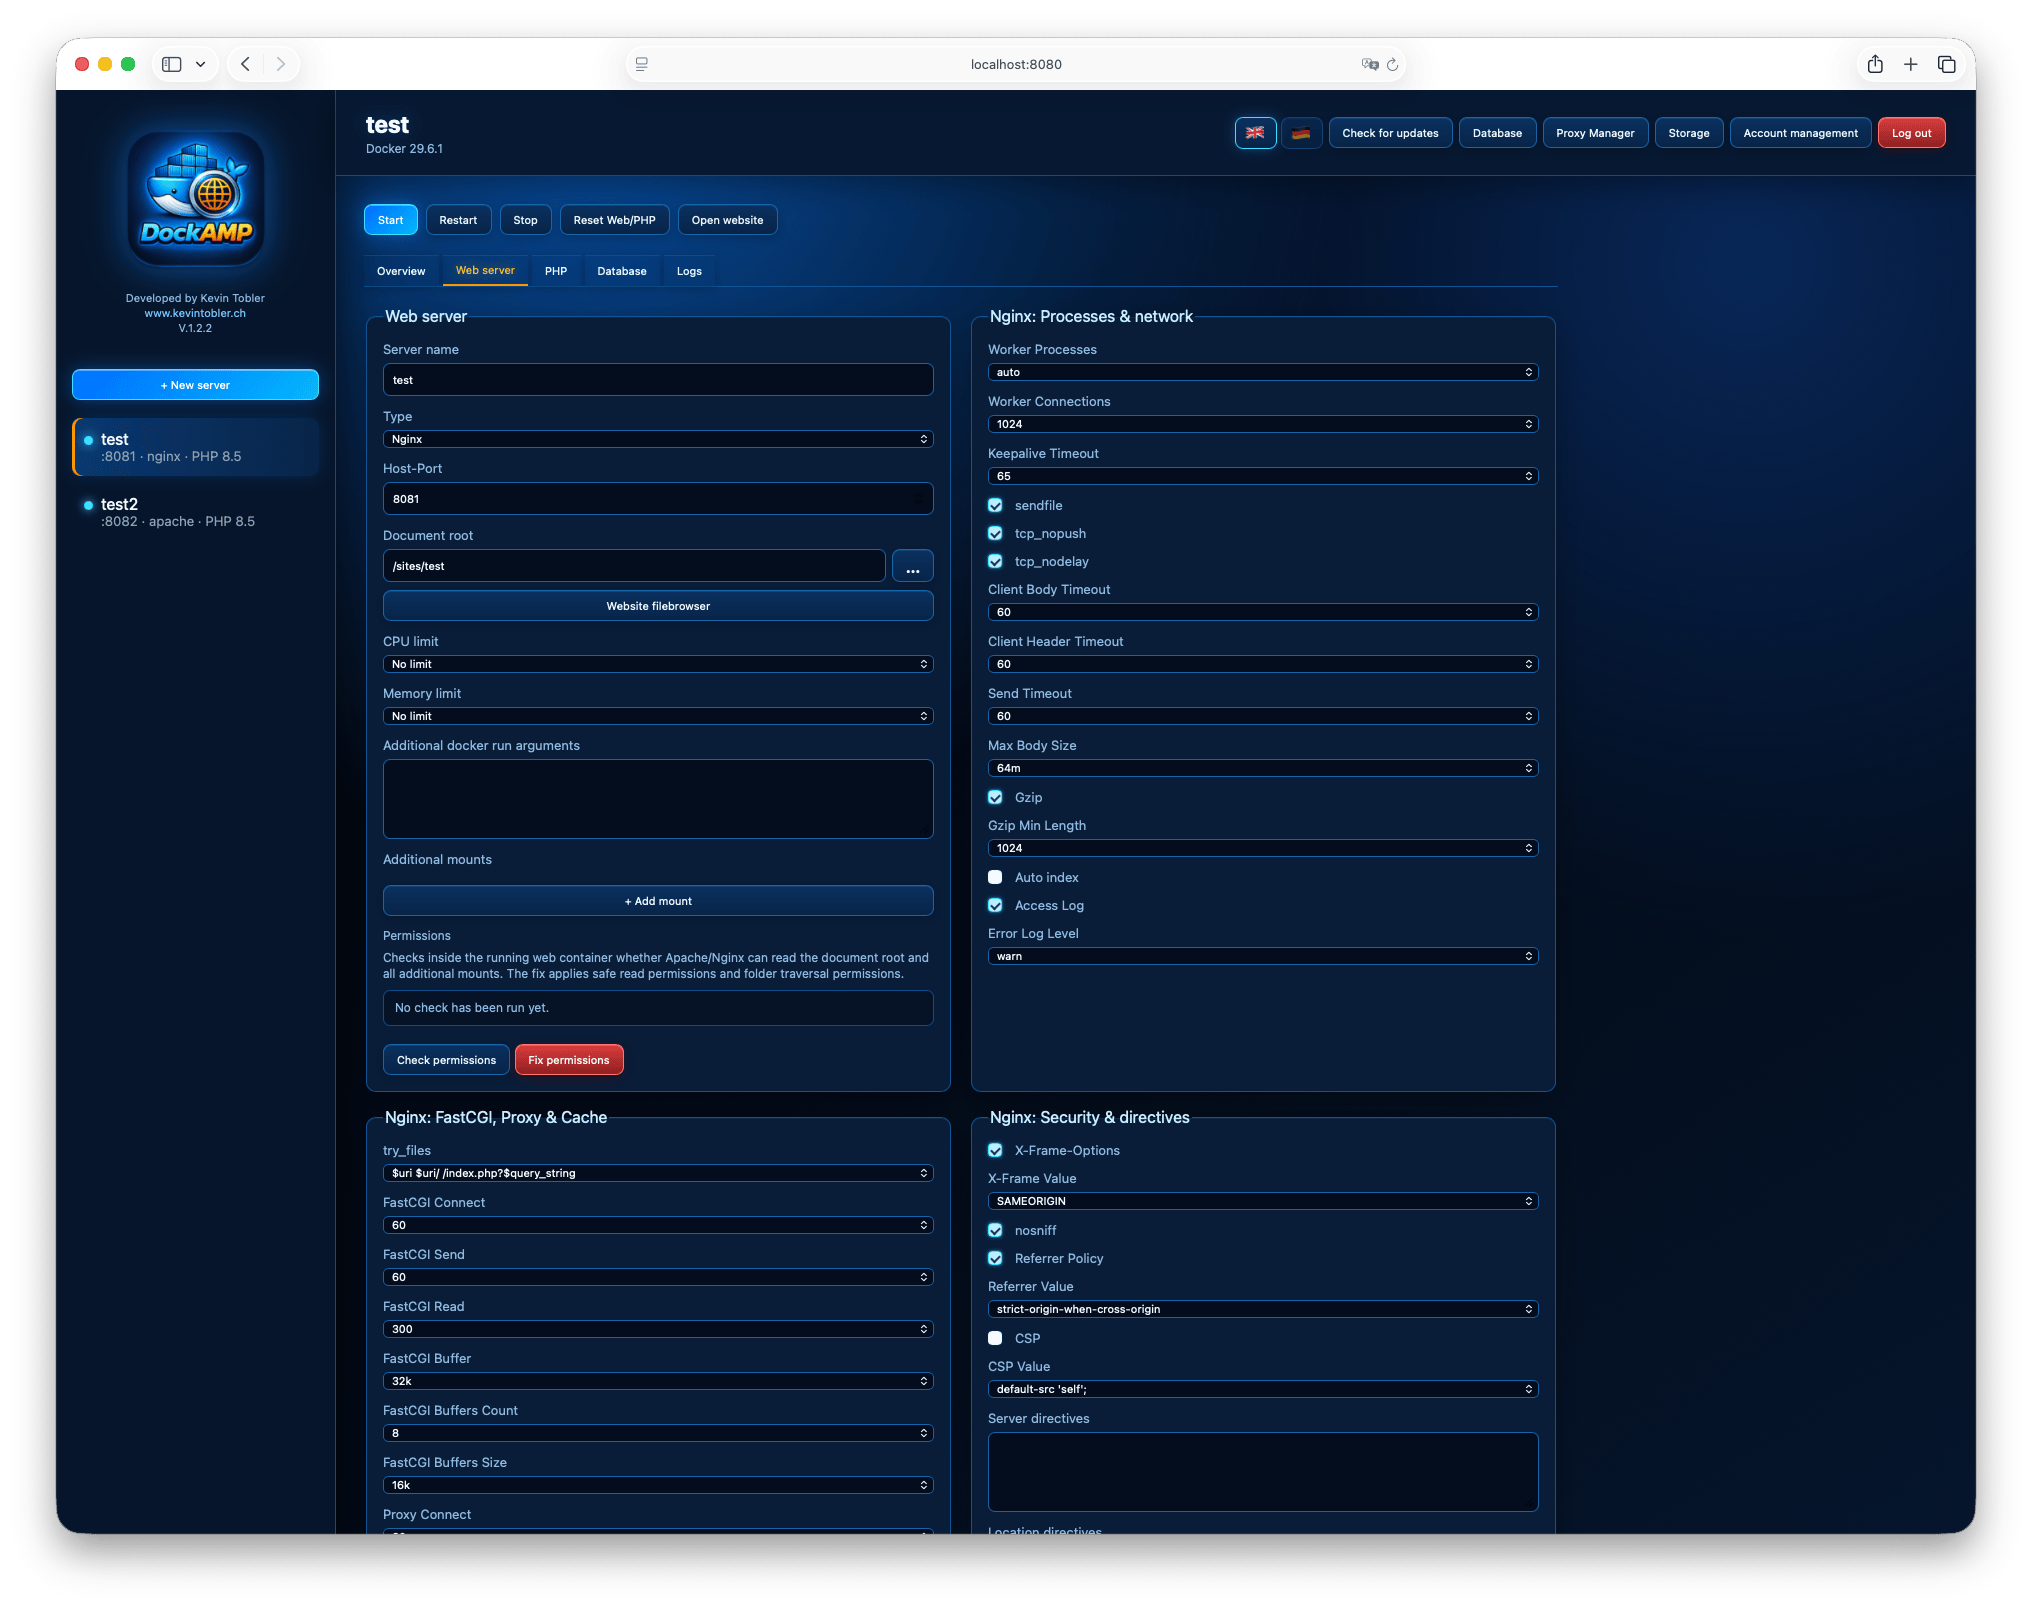Switch to the Logs tab
Image resolution: width=2032 pixels, height=1608 pixels.
[689, 271]
